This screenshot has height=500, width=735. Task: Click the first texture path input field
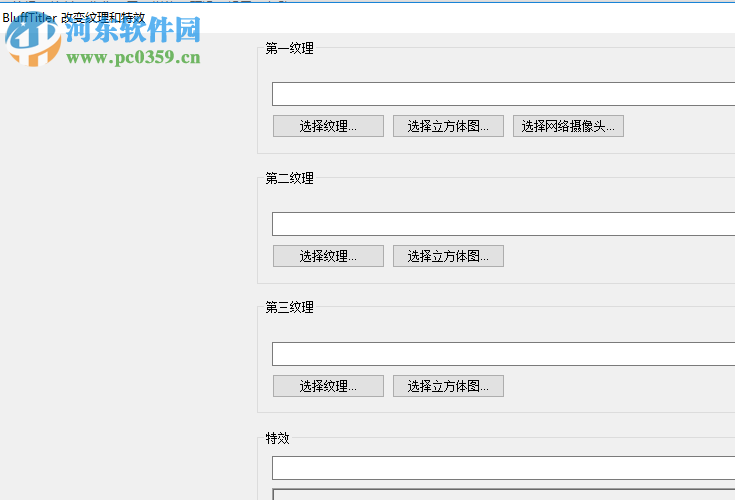[x=503, y=94]
